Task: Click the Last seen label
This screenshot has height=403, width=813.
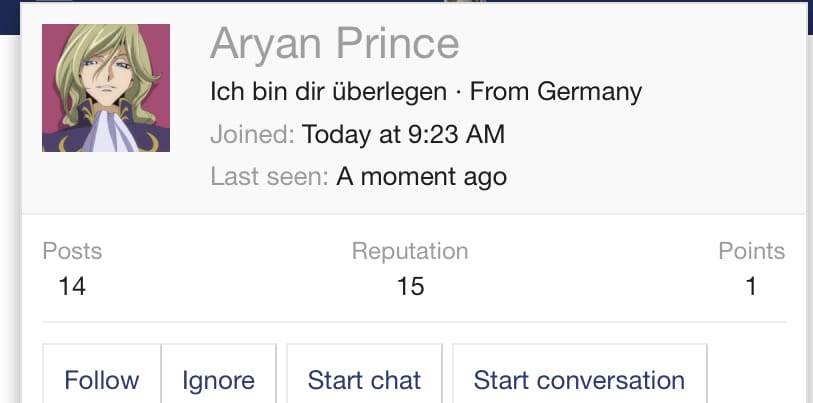Action: tap(269, 177)
